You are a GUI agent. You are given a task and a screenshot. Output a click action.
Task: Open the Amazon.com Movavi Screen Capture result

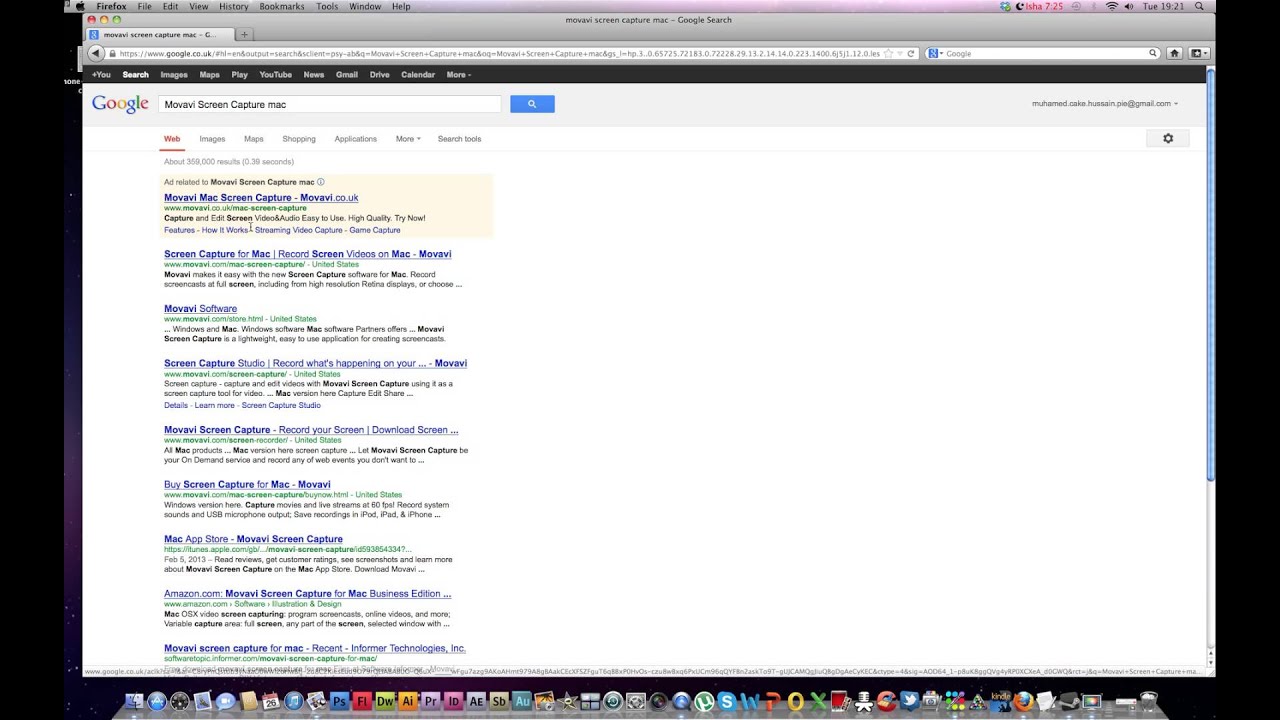coord(307,594)
